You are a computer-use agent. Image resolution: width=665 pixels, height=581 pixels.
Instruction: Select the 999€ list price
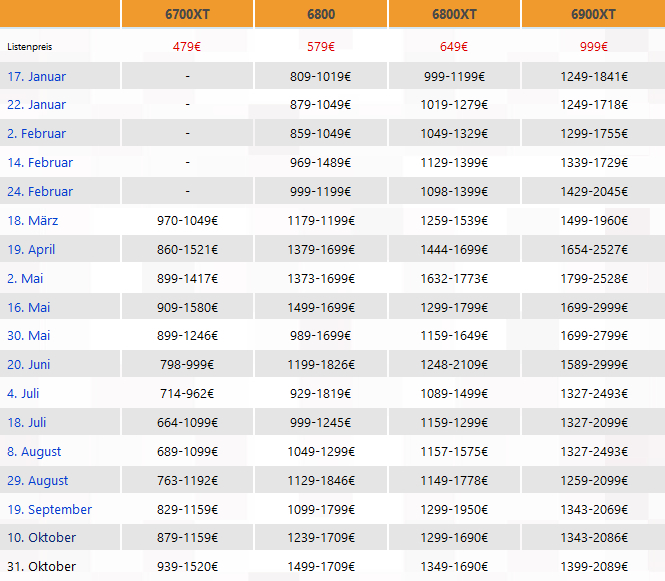[x=594, y=47]
